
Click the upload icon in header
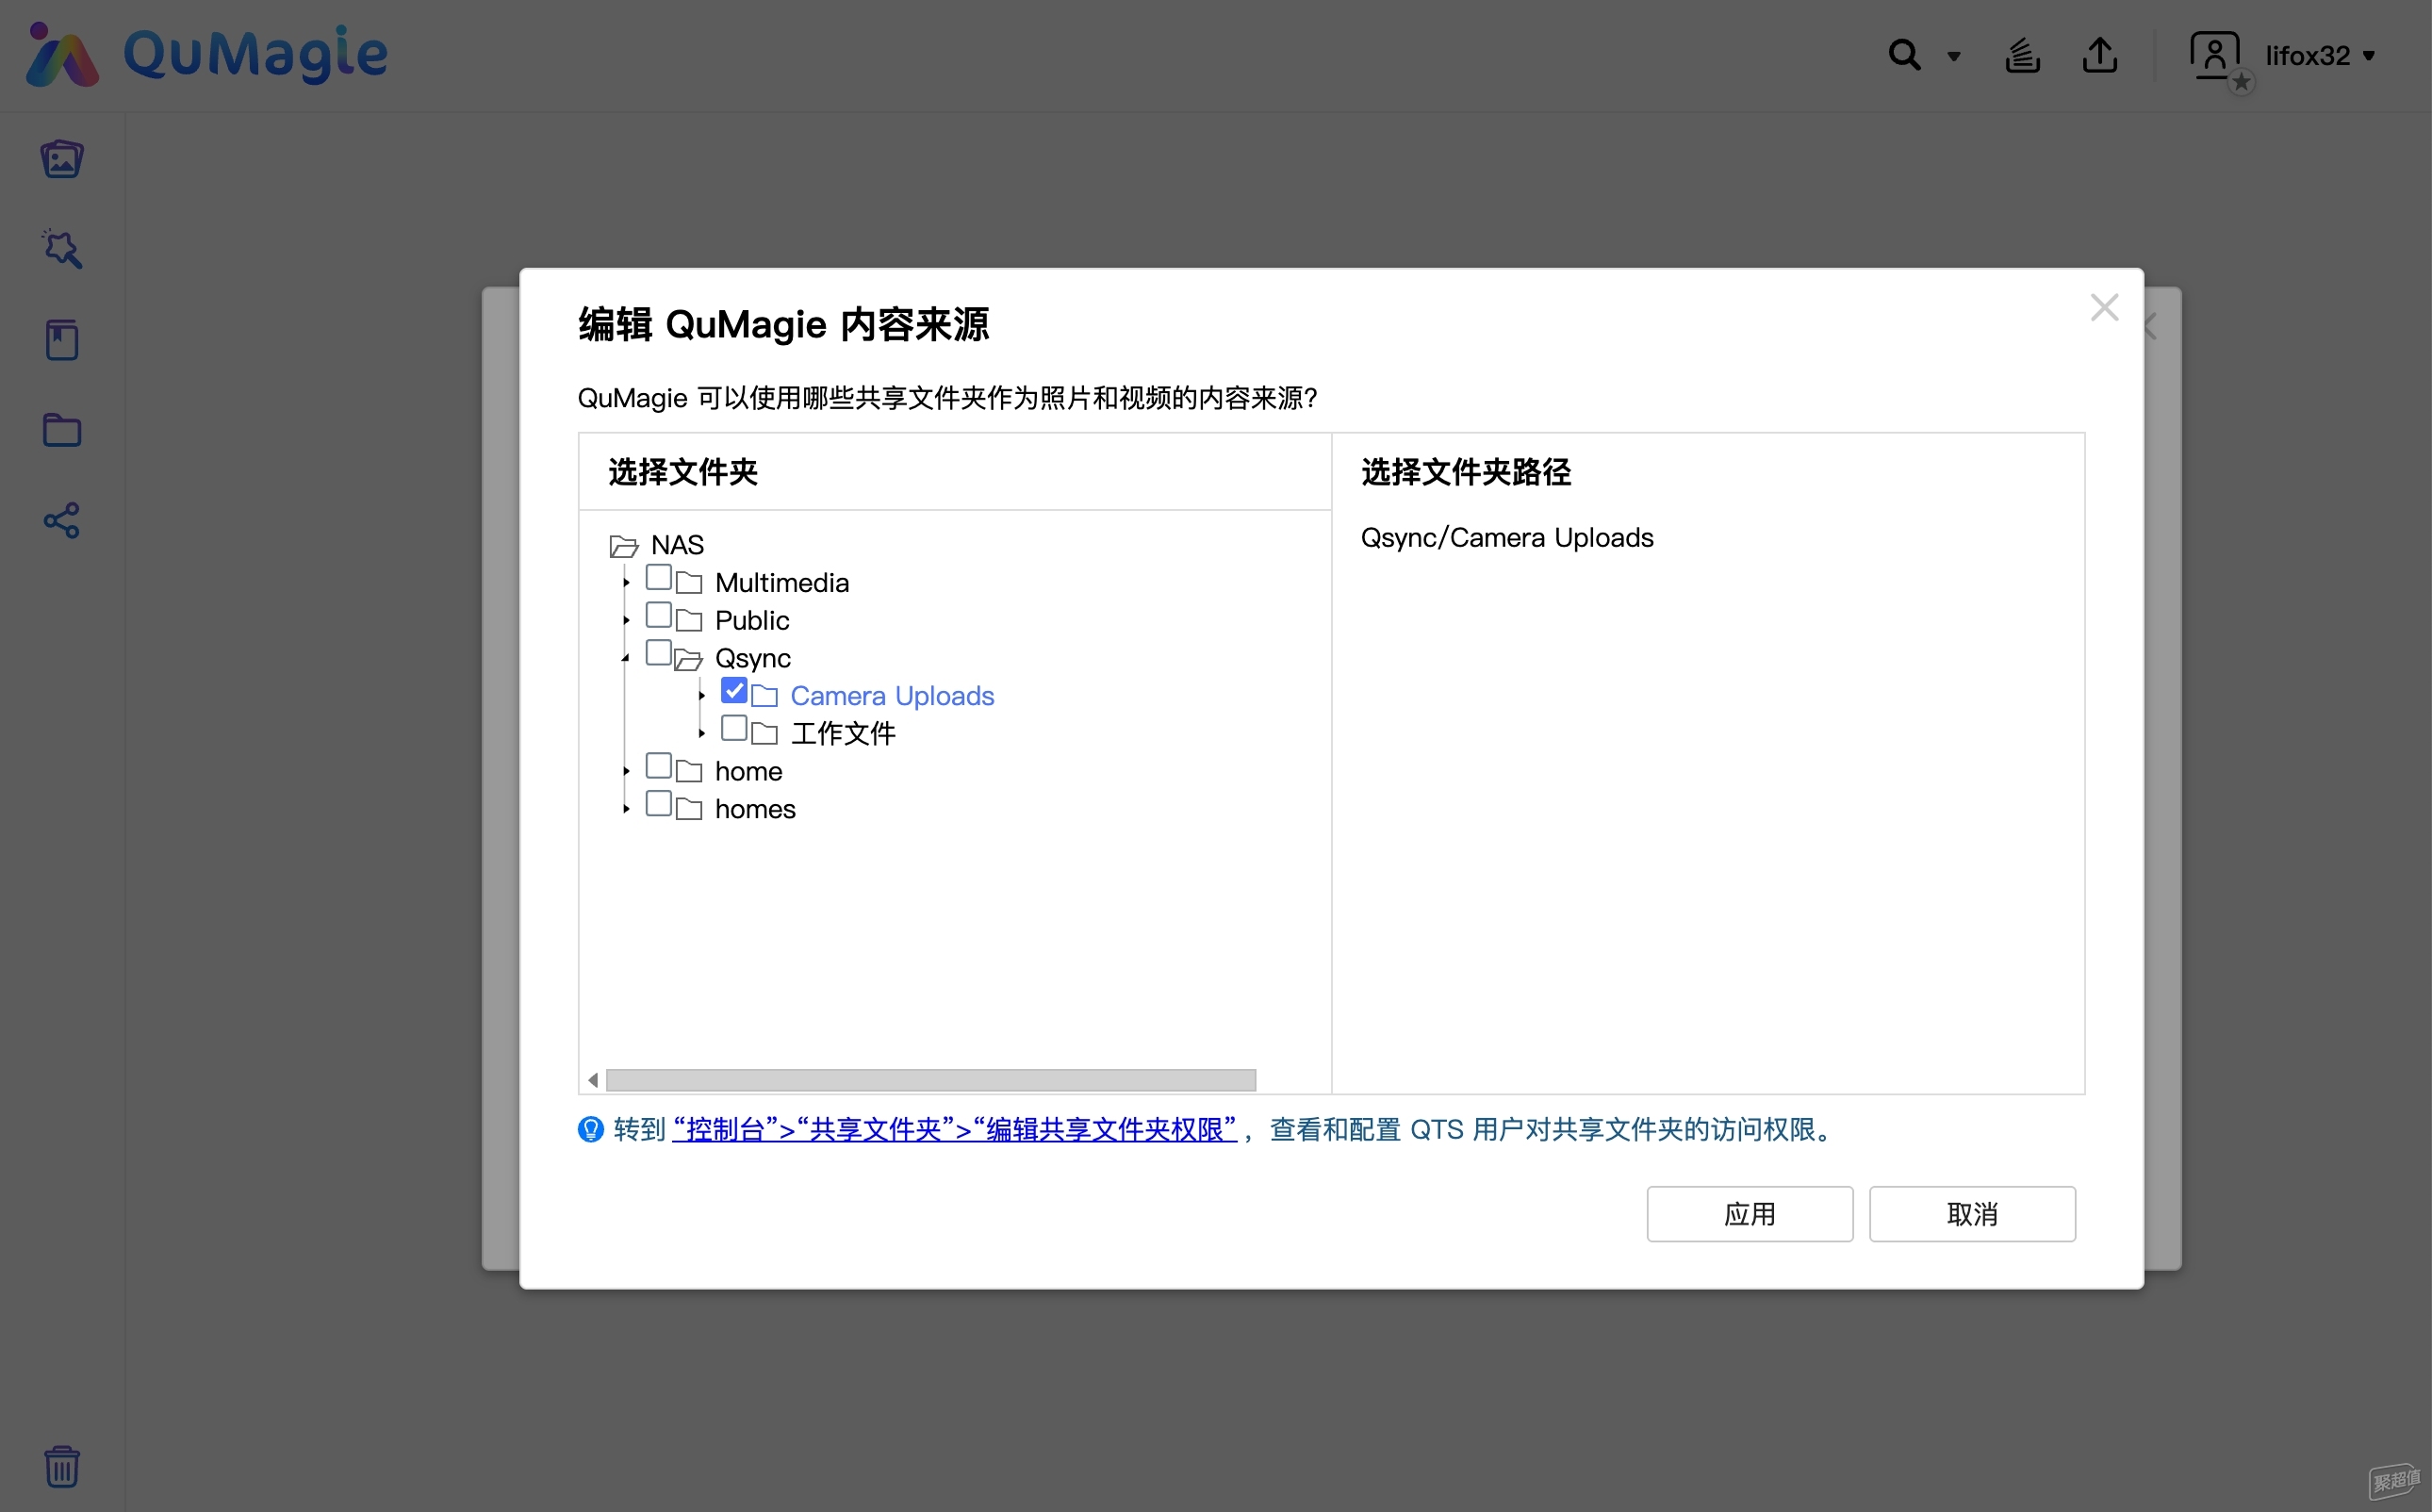[2100, 55]
